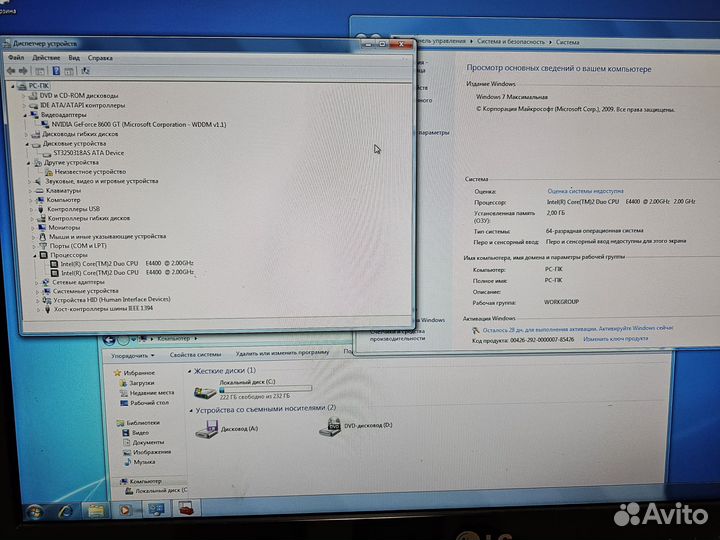Select Порты (COM и LPT) category
The height and width of the screenshot is (540, 720).
[78, 246]
